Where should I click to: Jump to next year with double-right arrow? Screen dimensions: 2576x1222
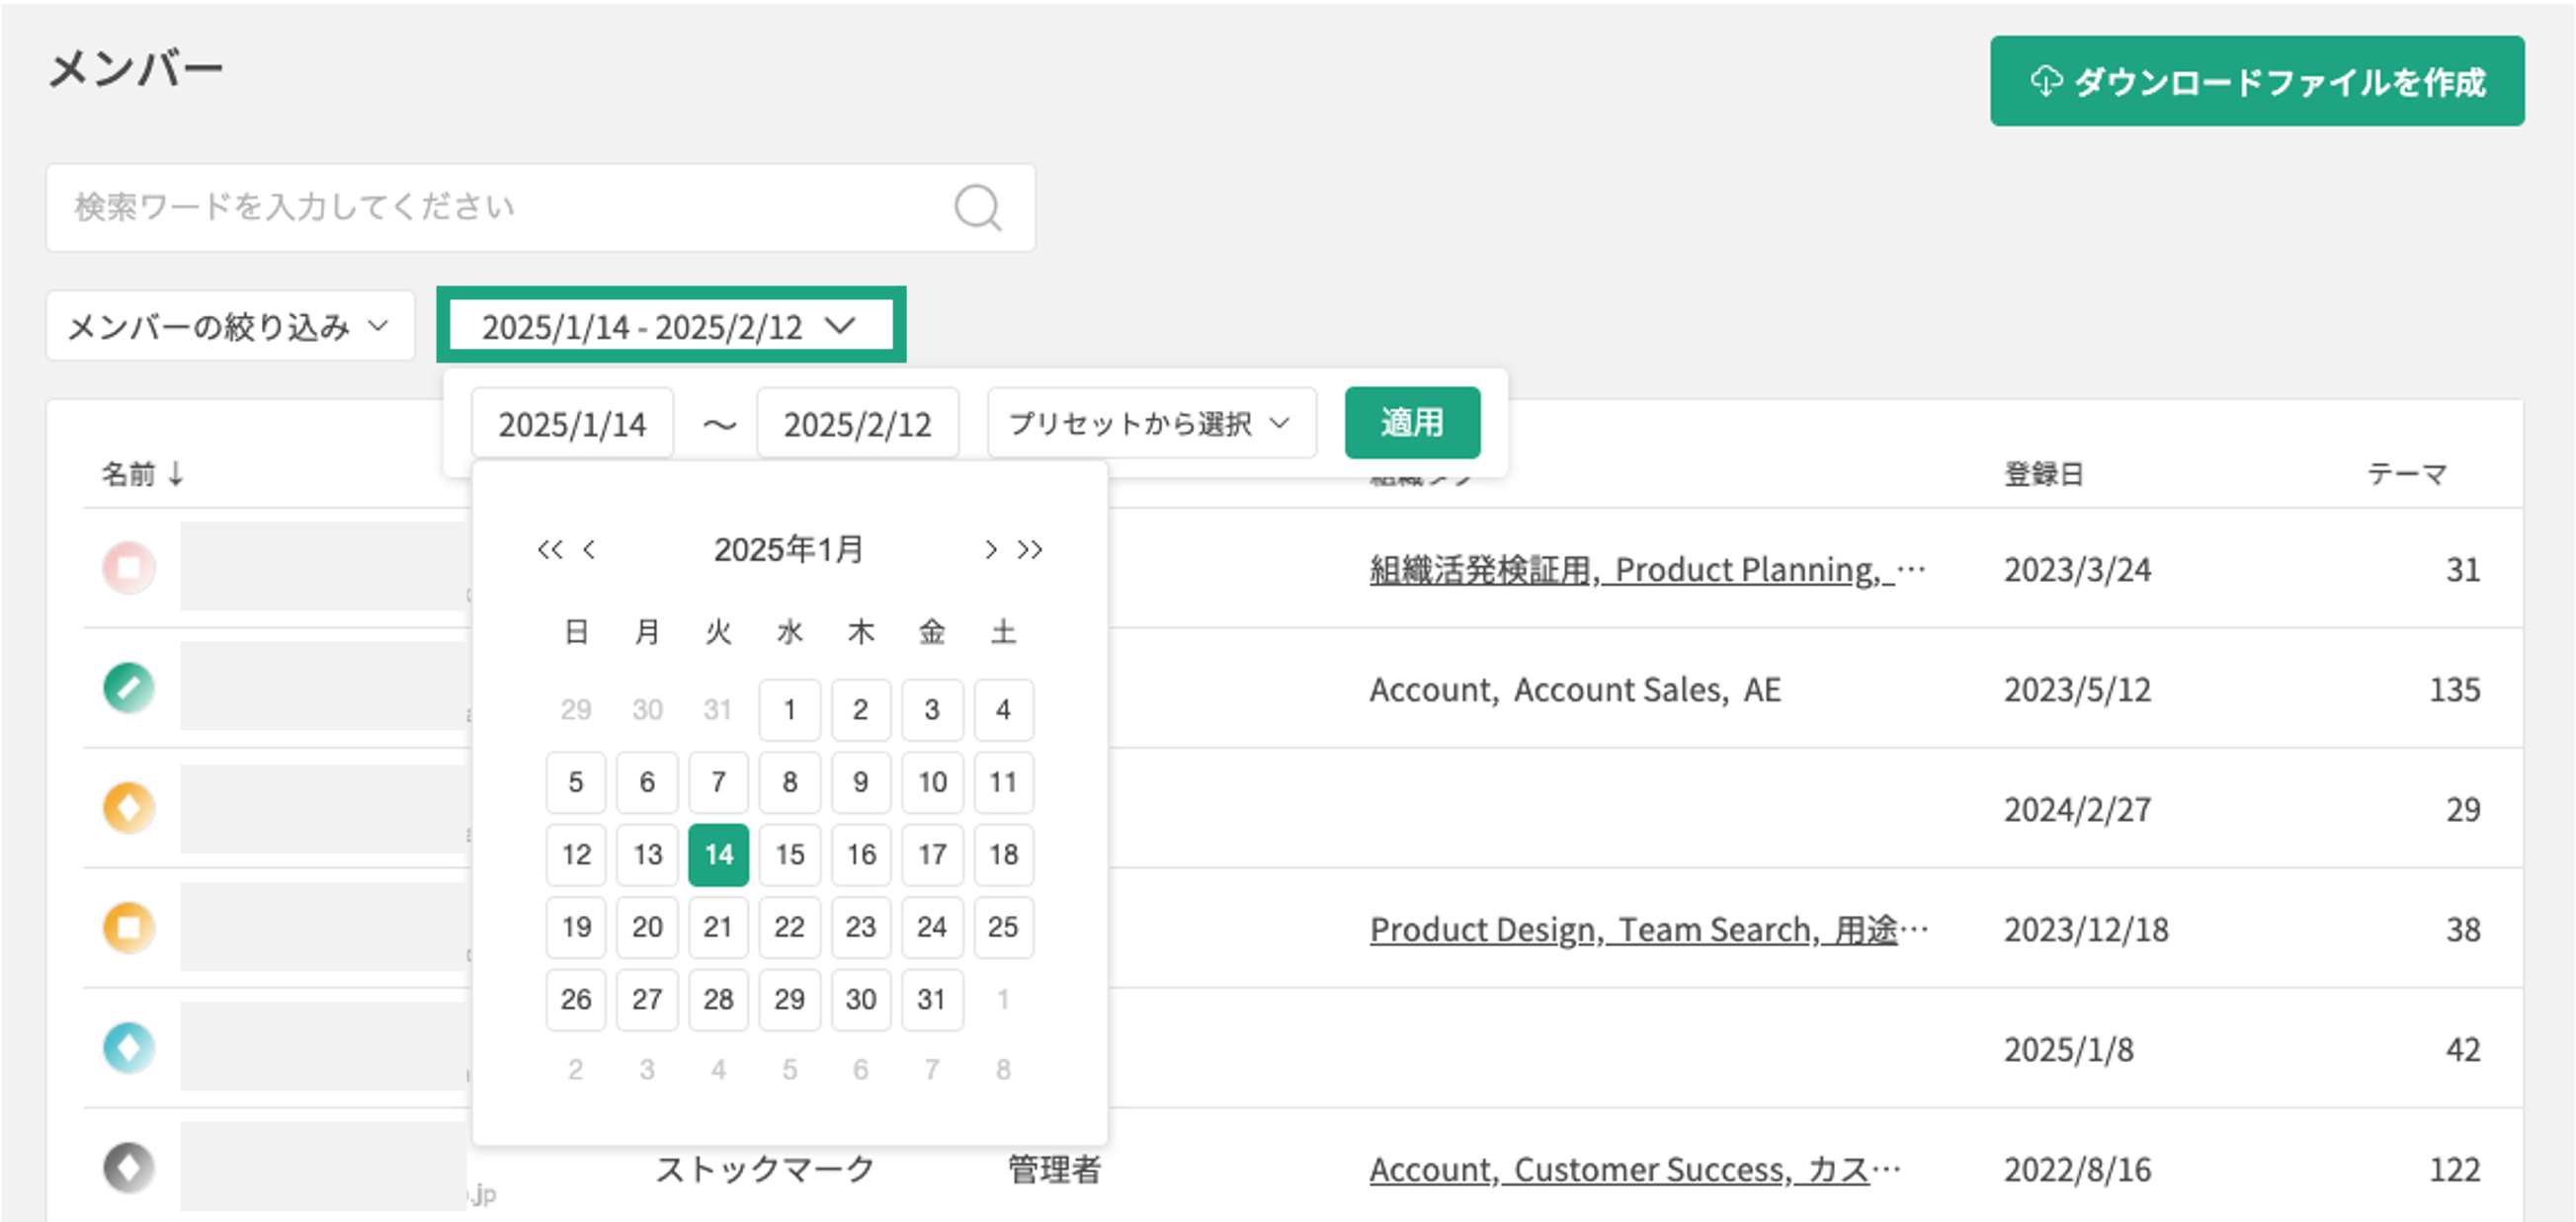tap(1030, 549)
